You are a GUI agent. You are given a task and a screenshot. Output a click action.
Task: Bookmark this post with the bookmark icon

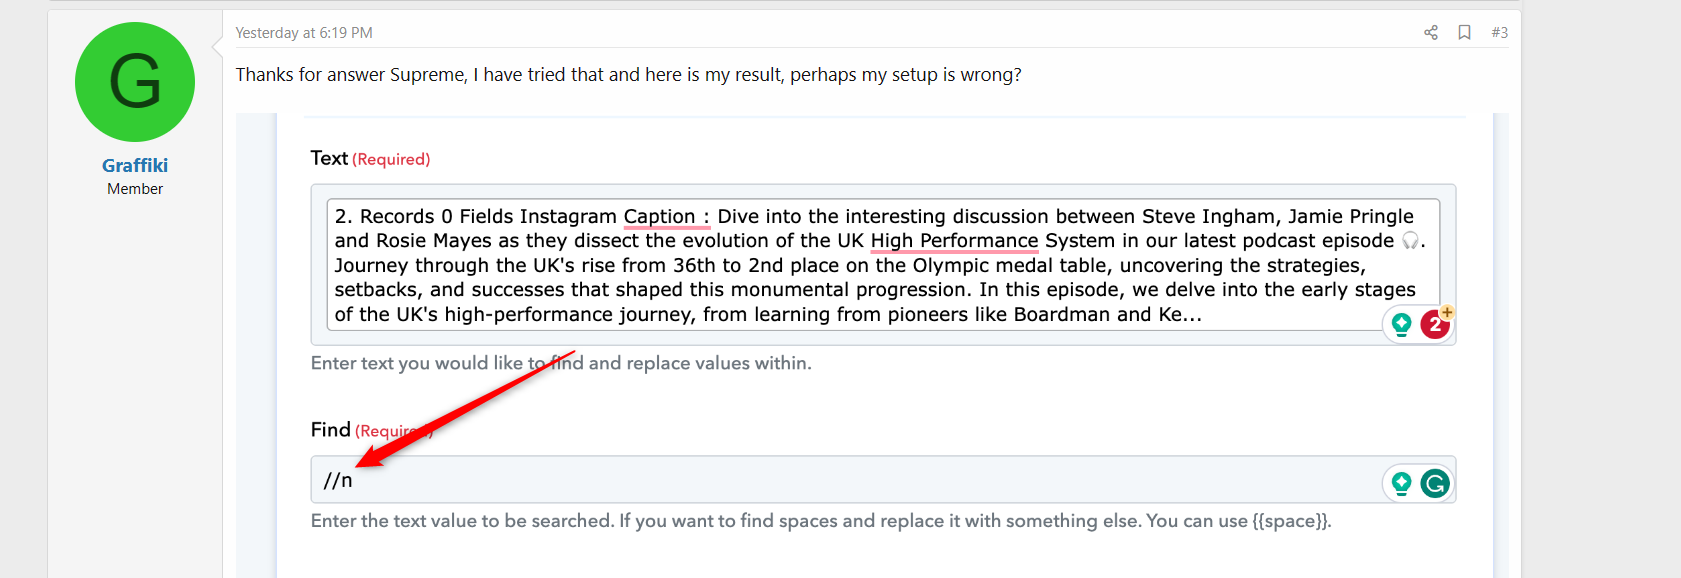point(1464,32)
